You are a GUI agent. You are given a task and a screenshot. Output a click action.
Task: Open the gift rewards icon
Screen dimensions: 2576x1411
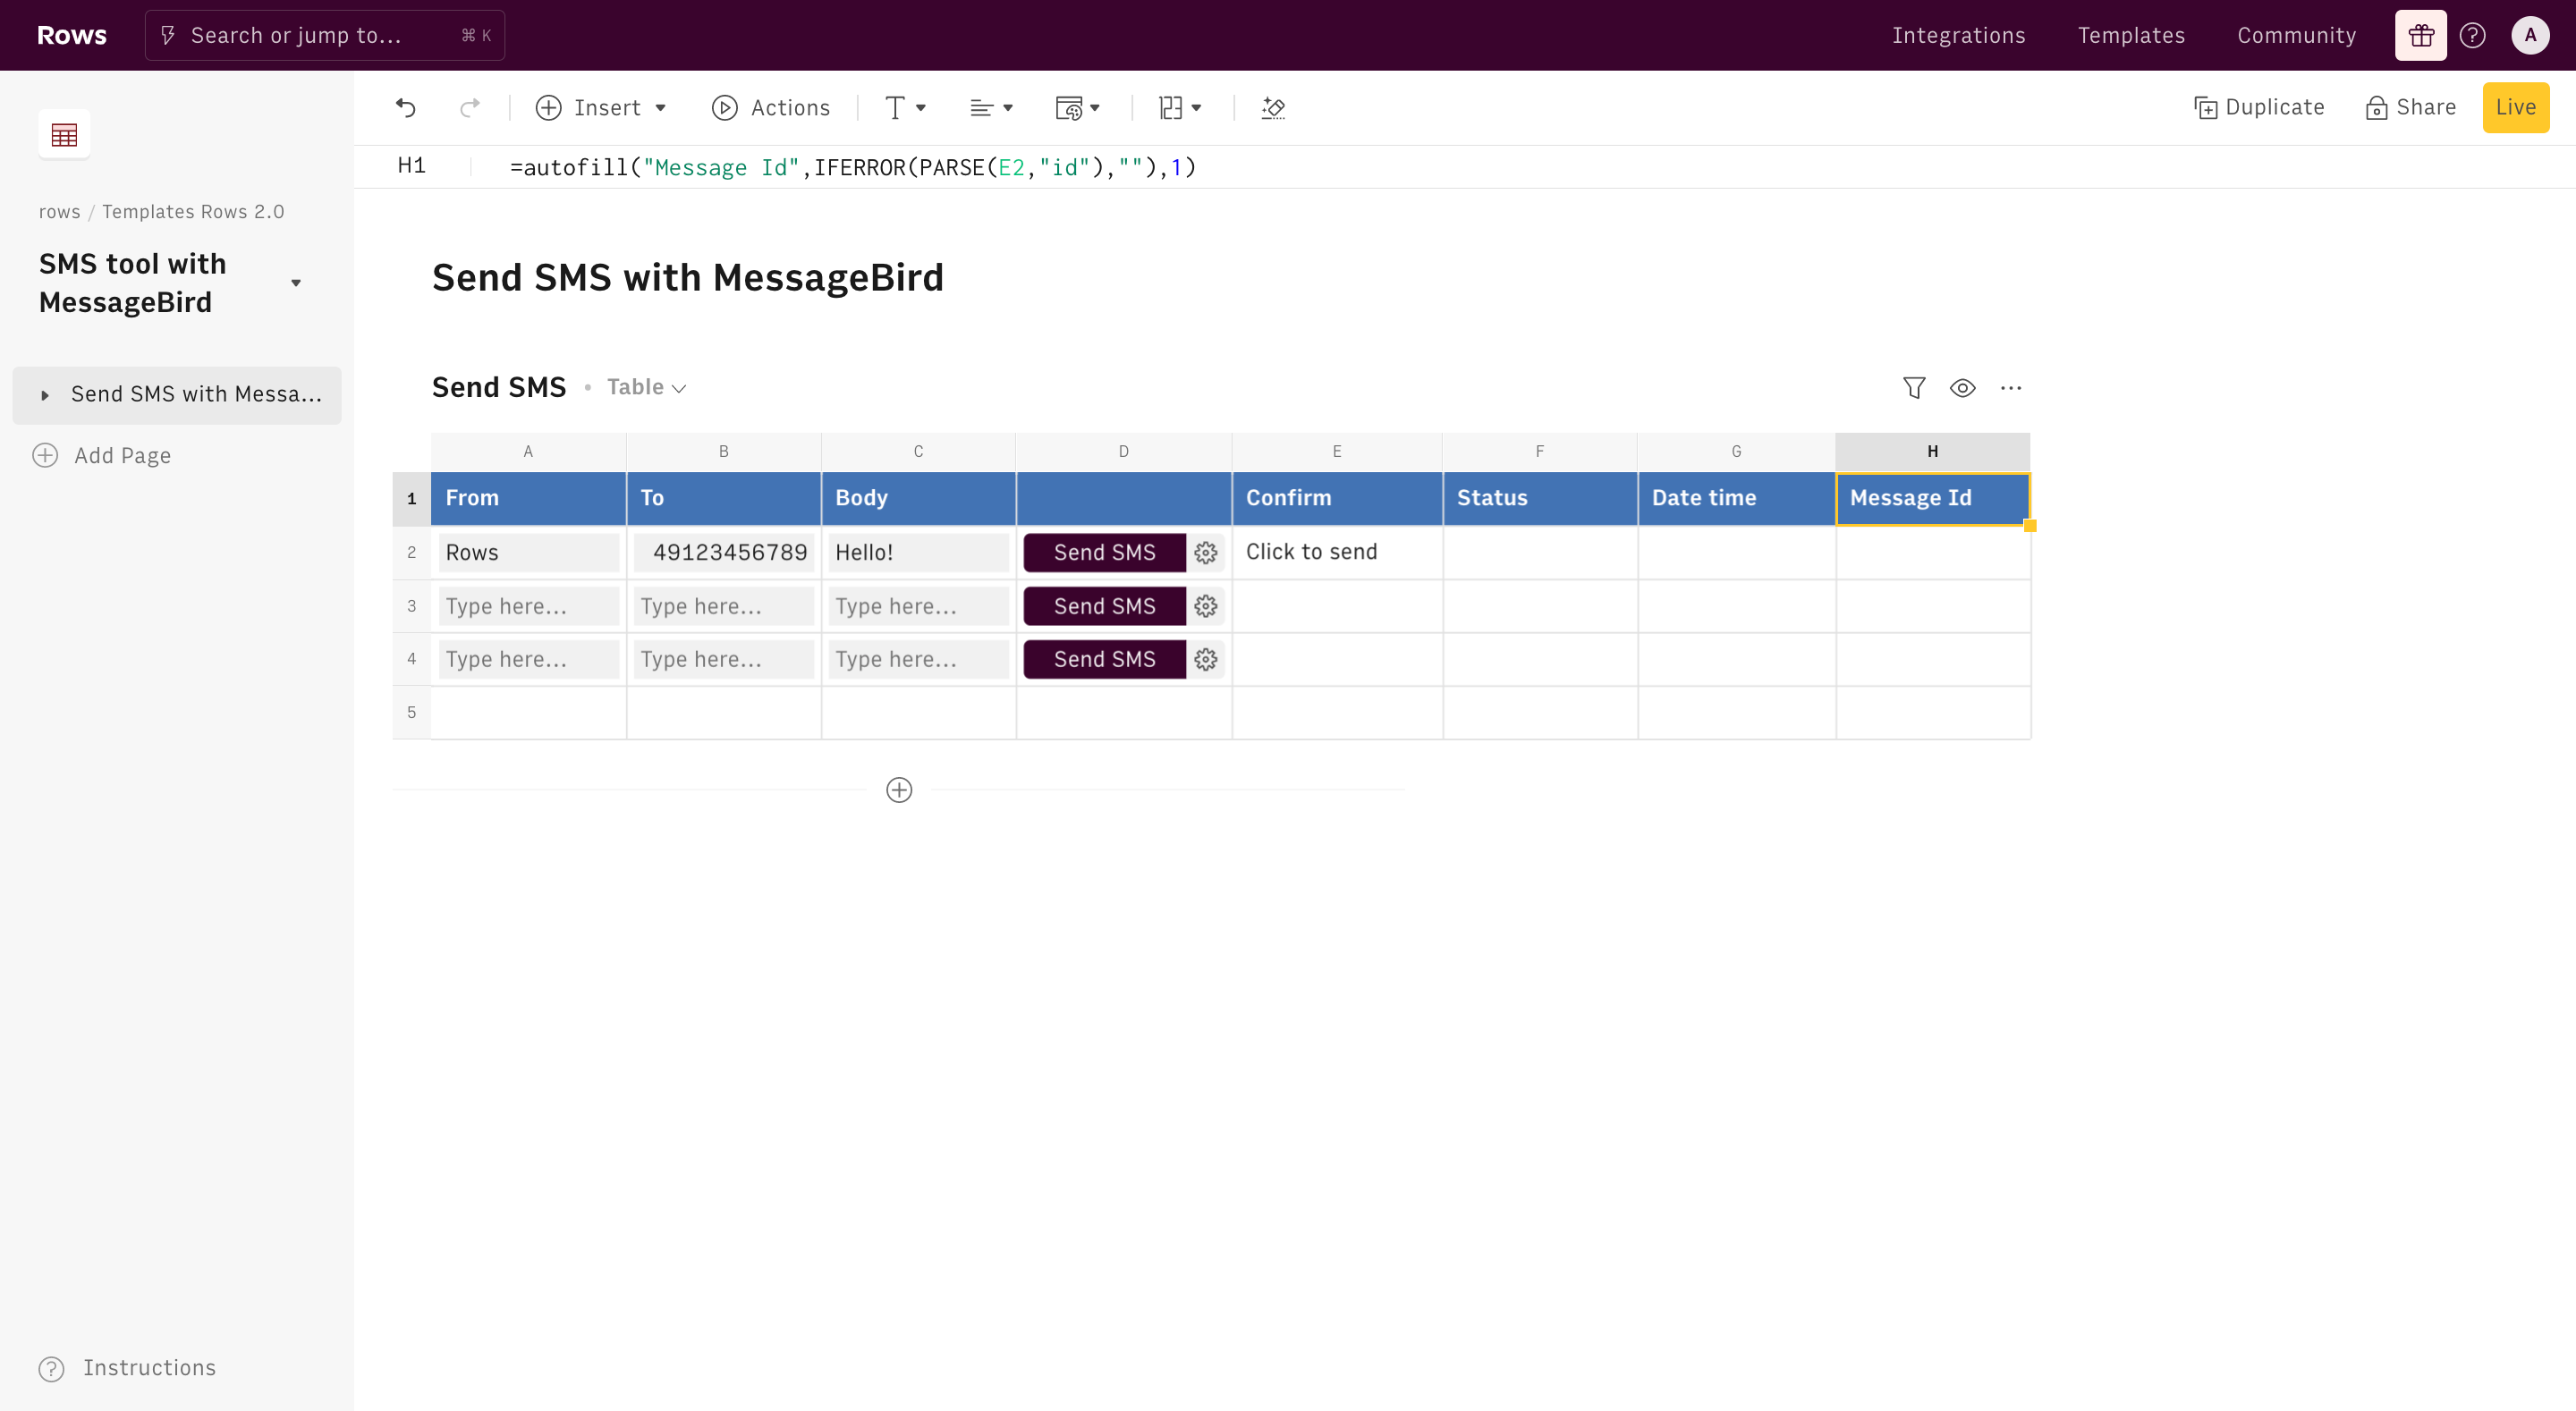point(2420,35)
